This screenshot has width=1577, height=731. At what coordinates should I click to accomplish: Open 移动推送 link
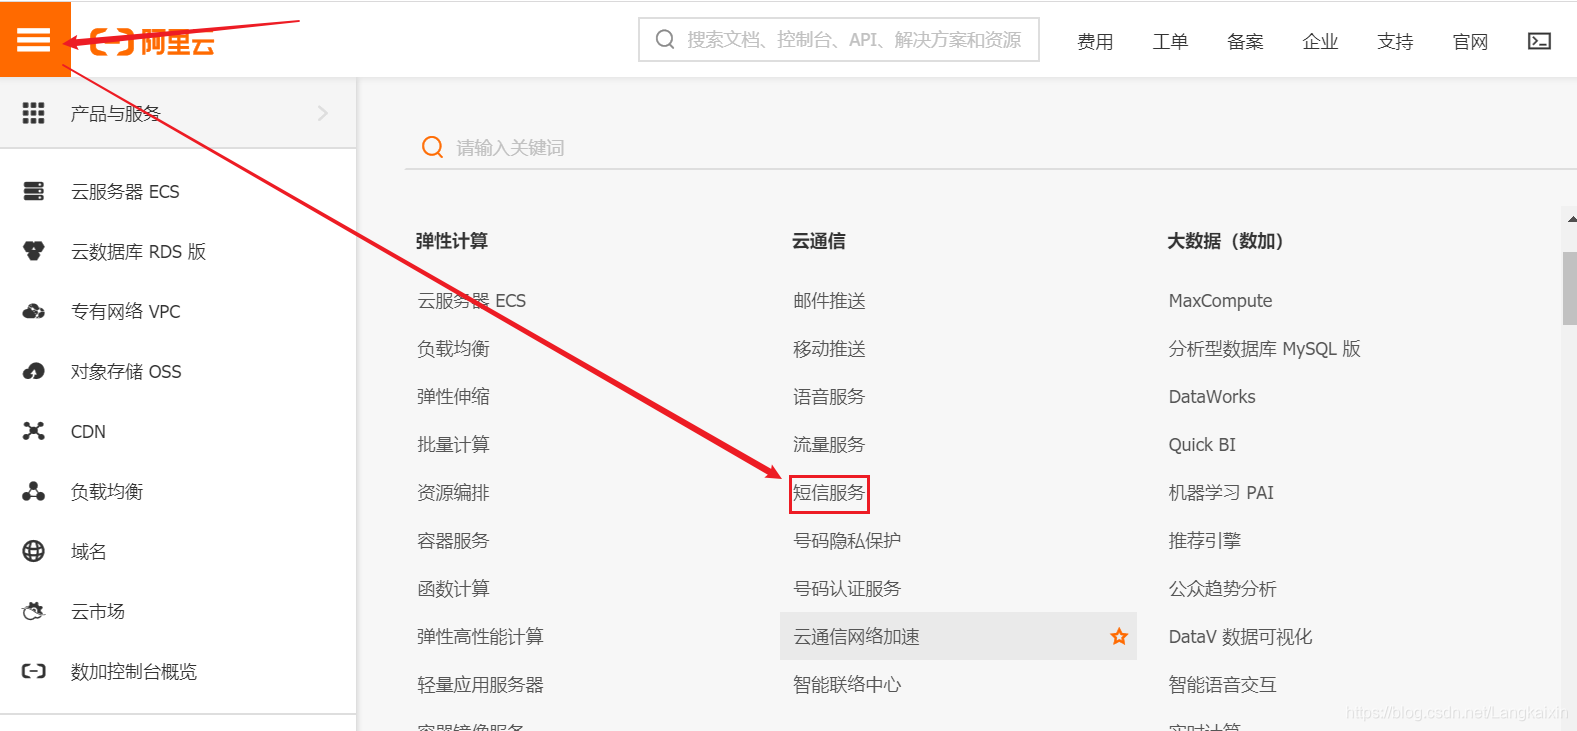click(829, 349)
